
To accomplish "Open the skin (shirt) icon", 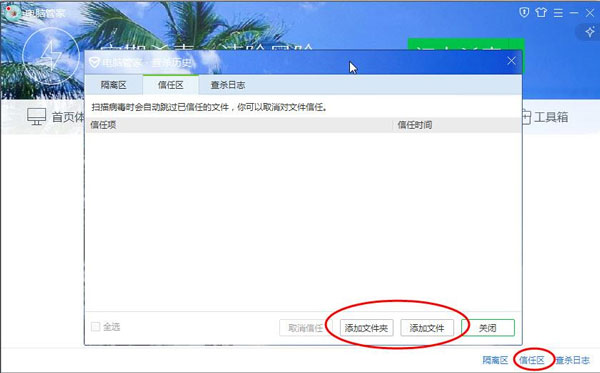I will (x=541, y=13).
